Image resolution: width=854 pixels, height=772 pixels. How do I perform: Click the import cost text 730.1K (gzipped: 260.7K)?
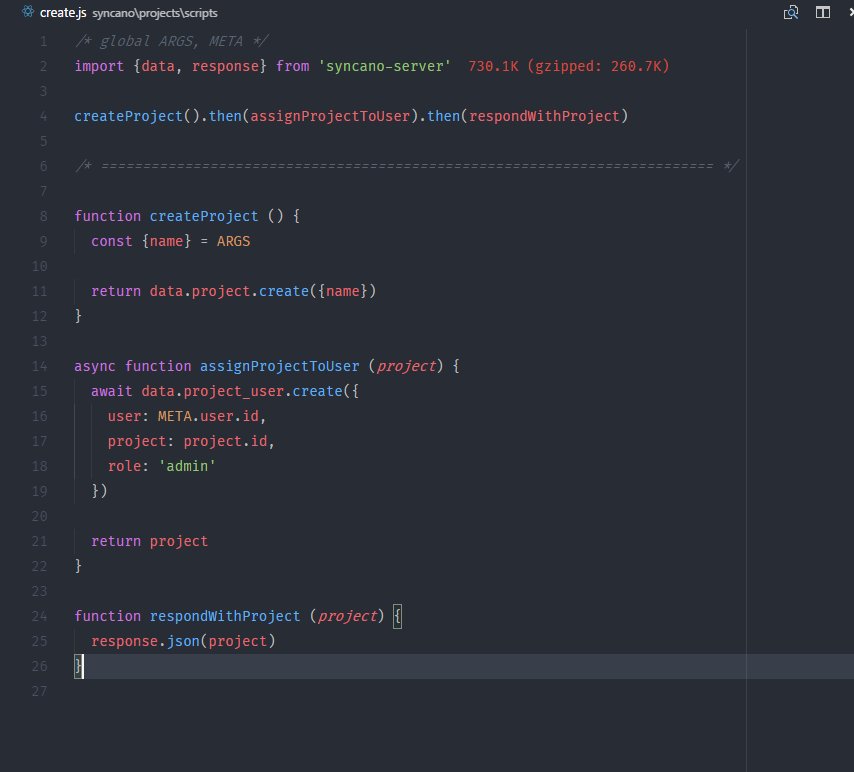point(569,66)
